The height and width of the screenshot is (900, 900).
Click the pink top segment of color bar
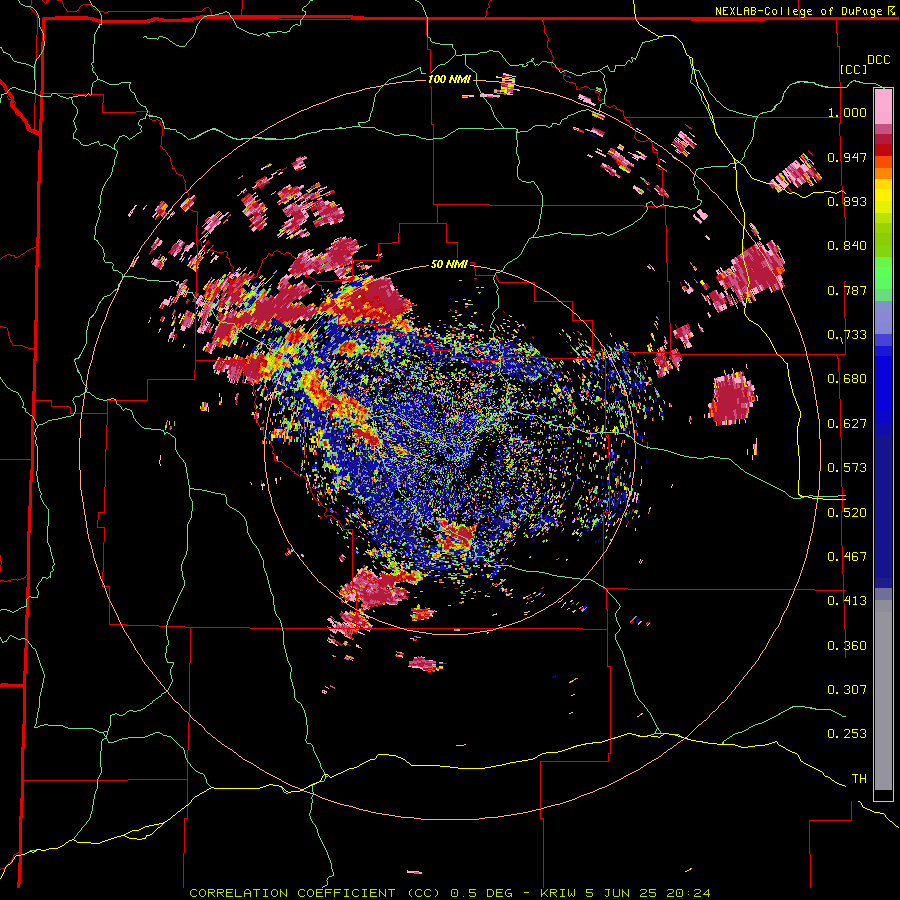883,106
